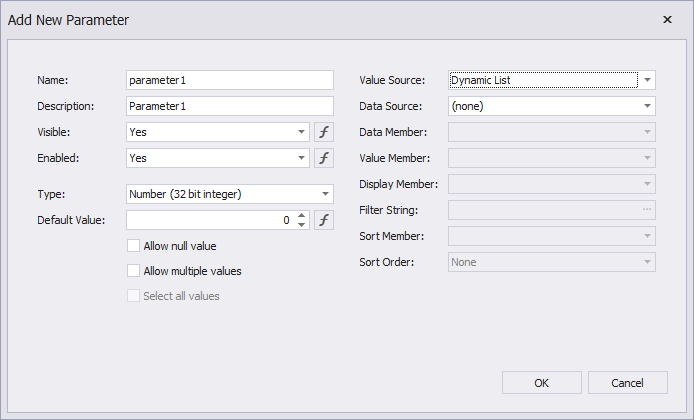
Task: Expand the Type dropdown list
Action: point(326,194)
